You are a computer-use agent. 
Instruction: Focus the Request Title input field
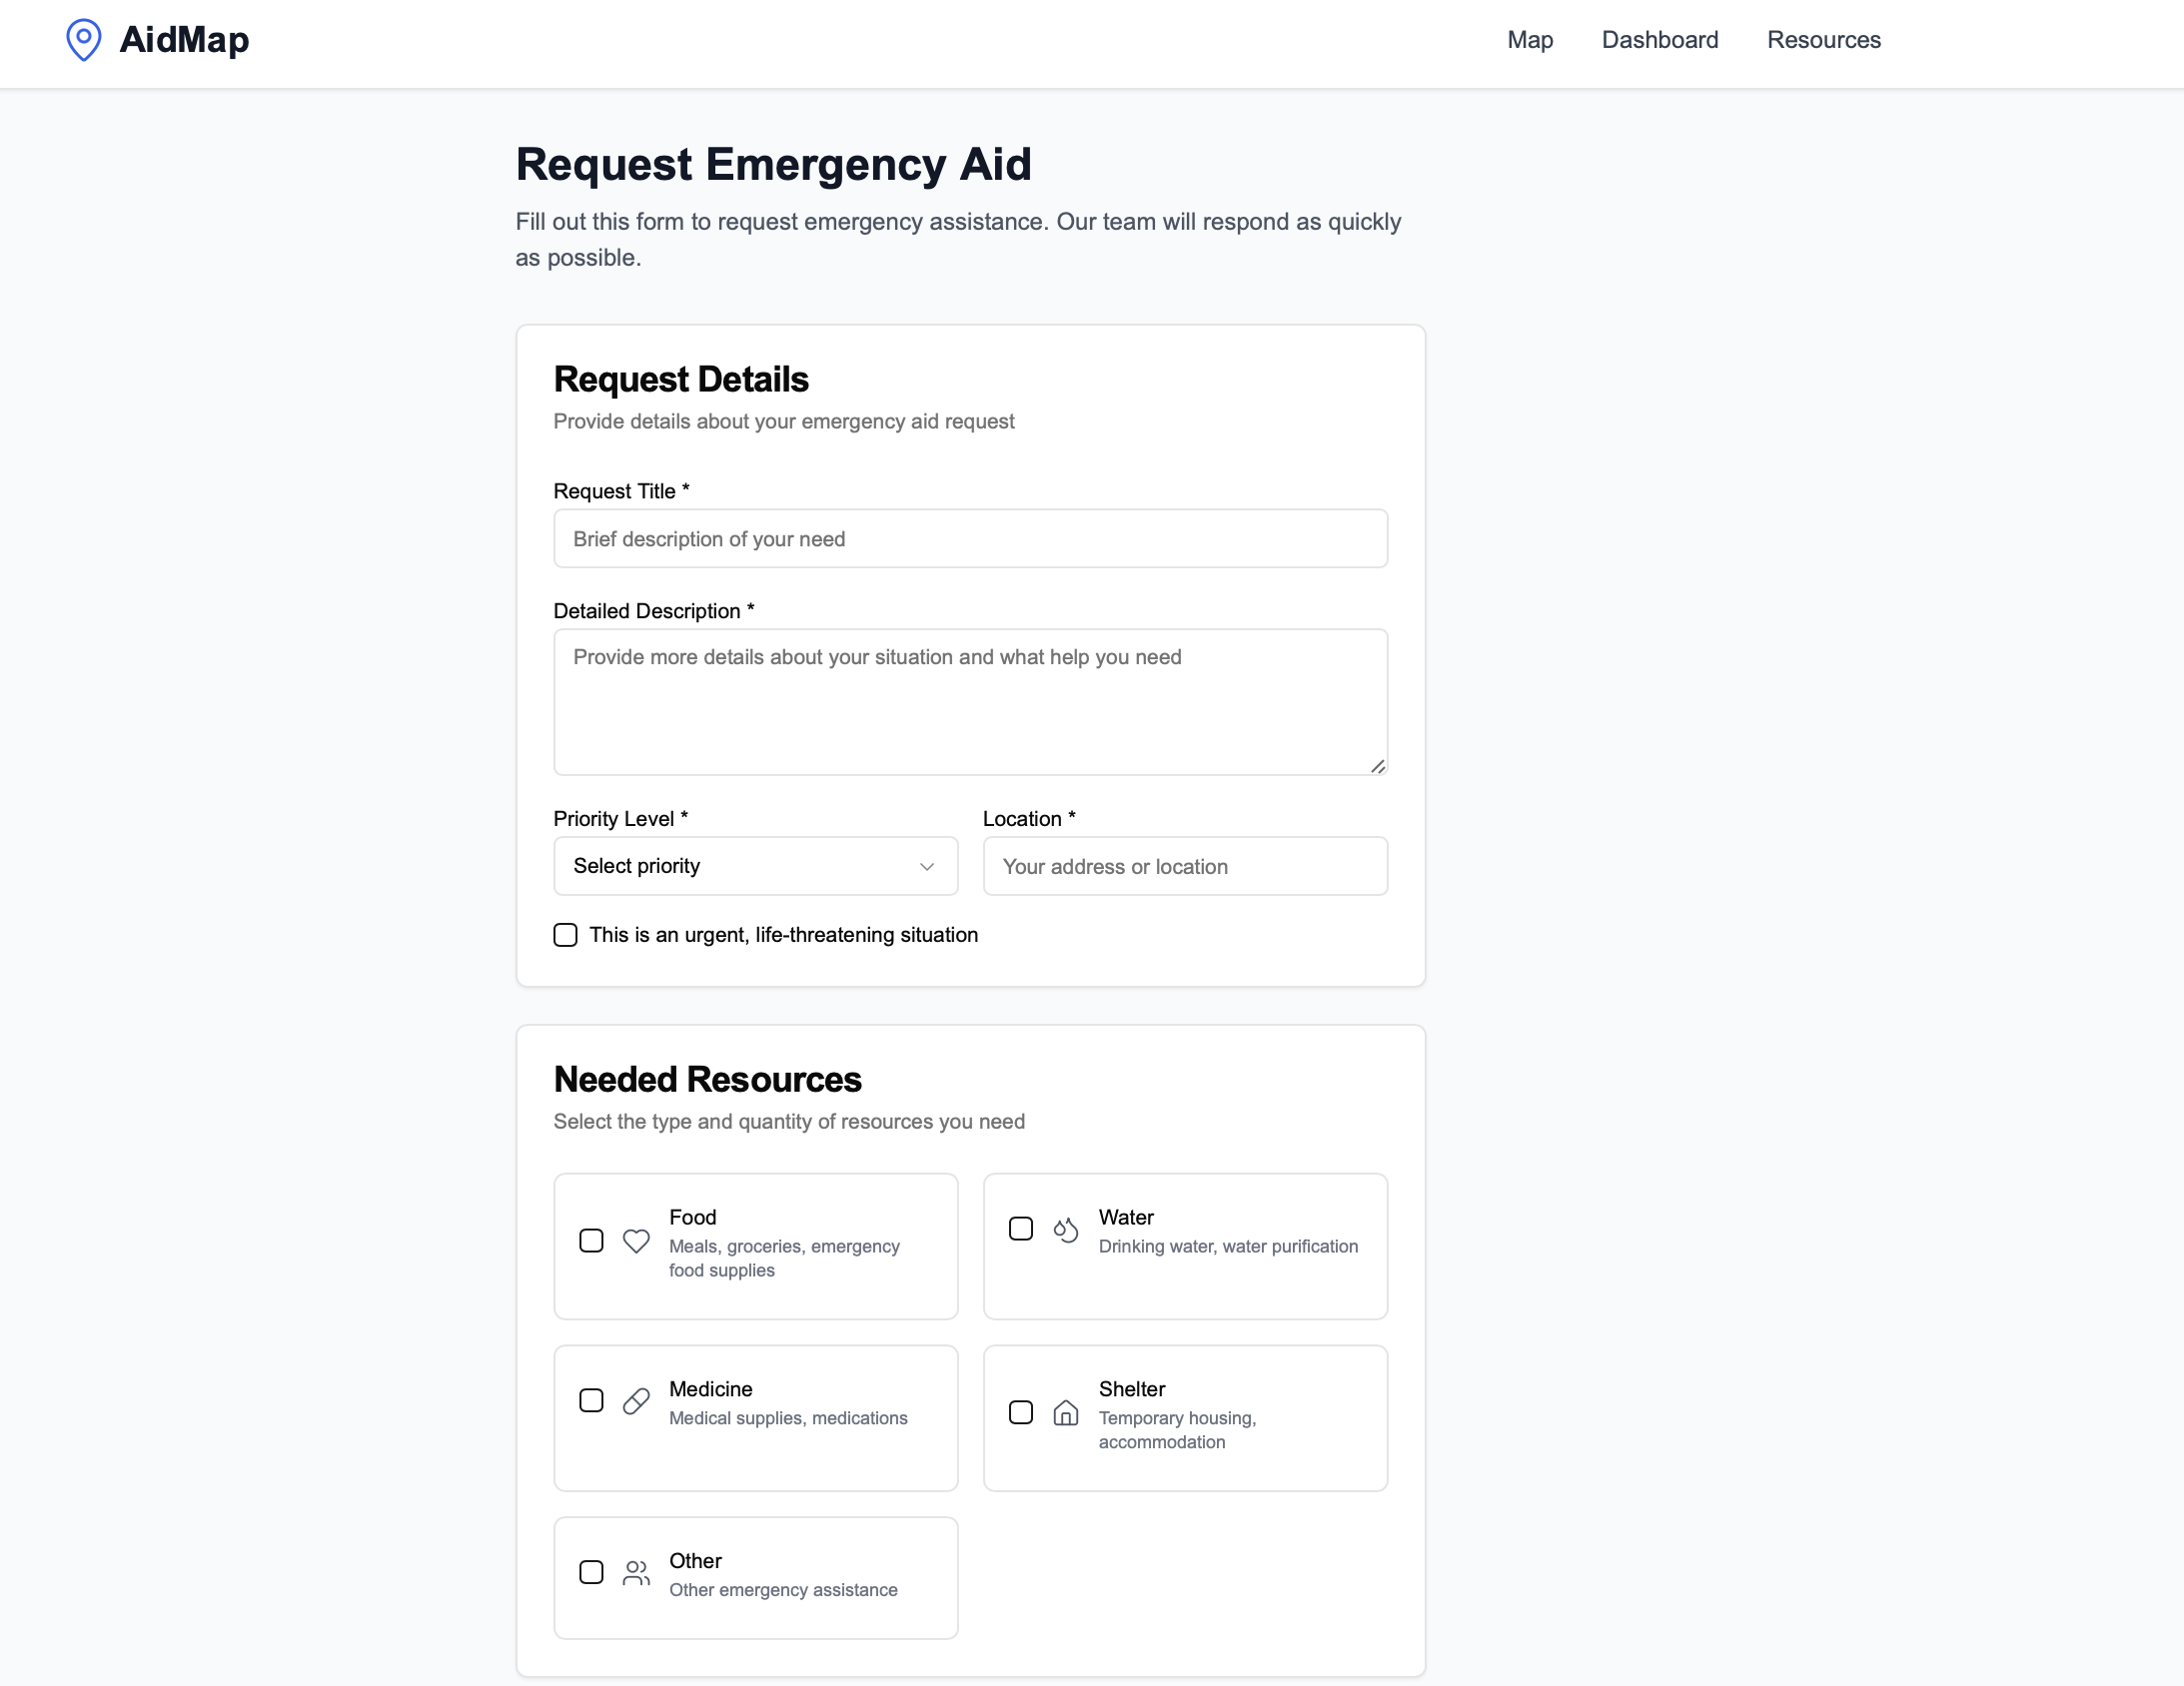pos(970,539)
